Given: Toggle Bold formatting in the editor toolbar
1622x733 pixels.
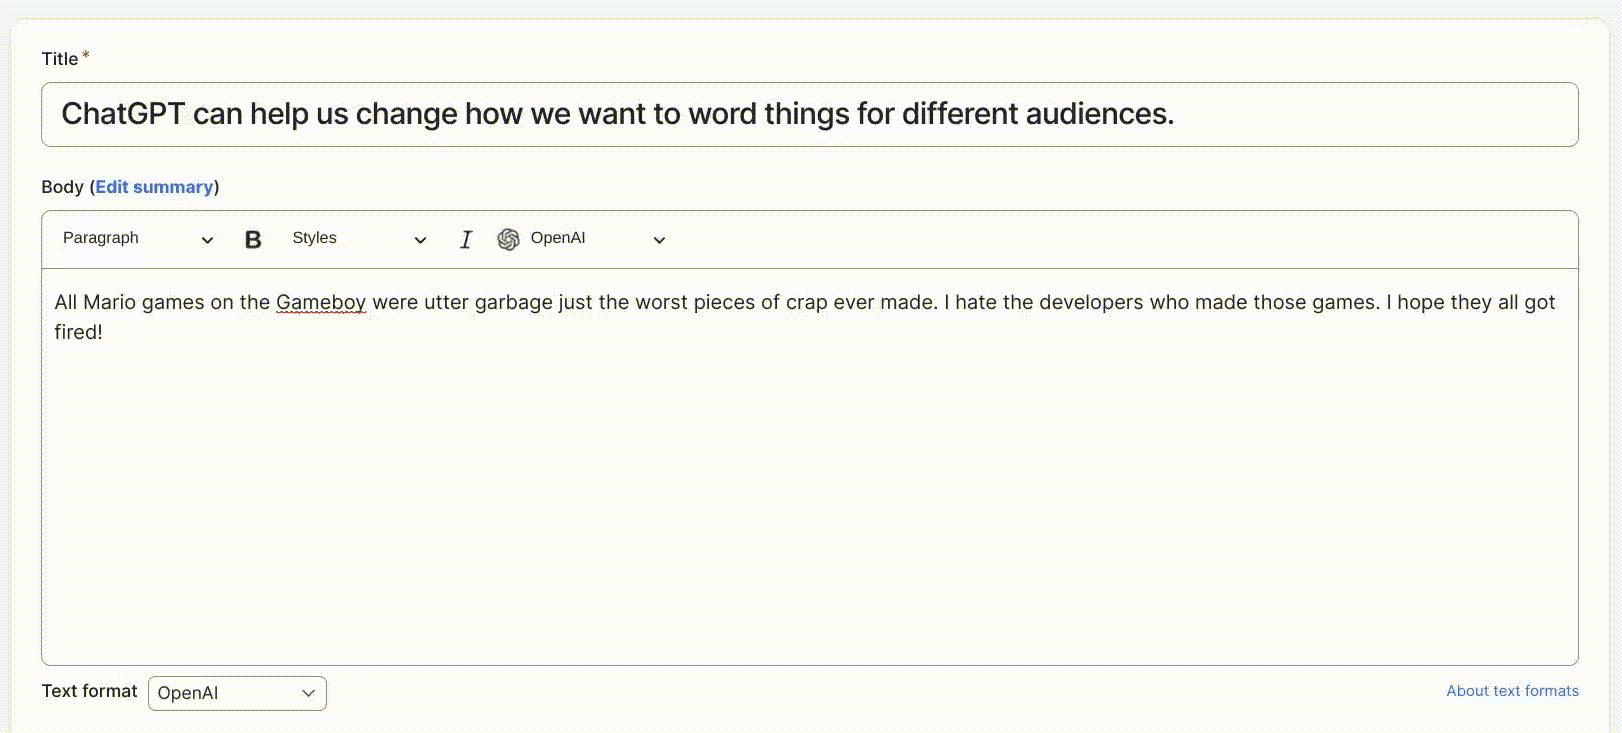Looking at the screenshot, I should 253,240.
